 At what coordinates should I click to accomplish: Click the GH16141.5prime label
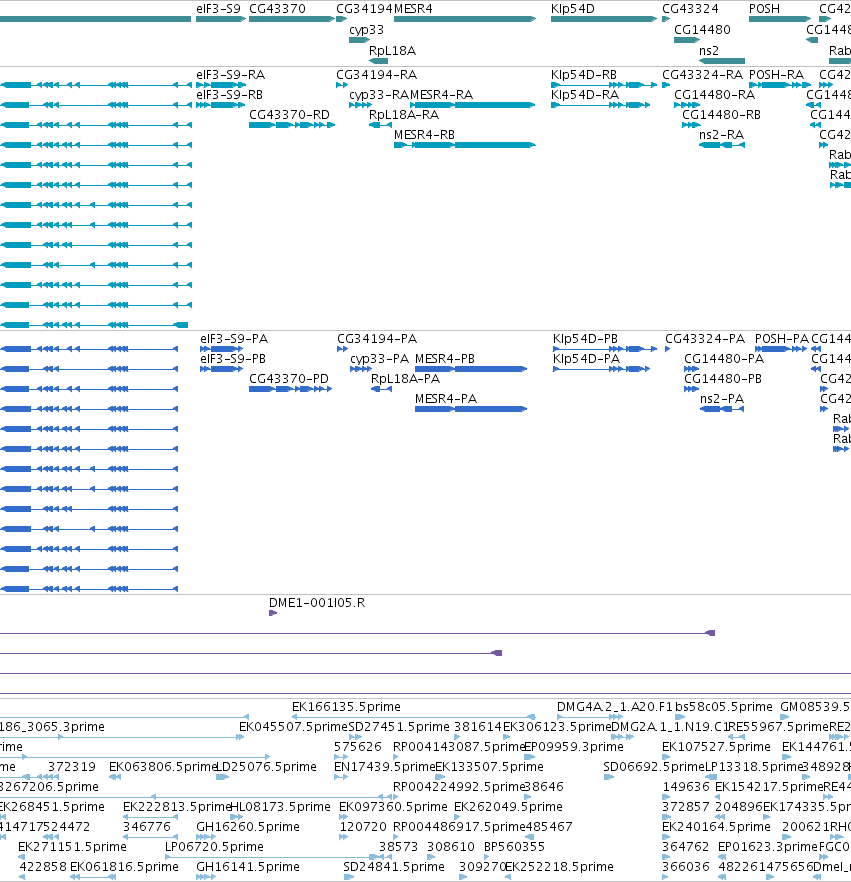(x=248, y=867)
